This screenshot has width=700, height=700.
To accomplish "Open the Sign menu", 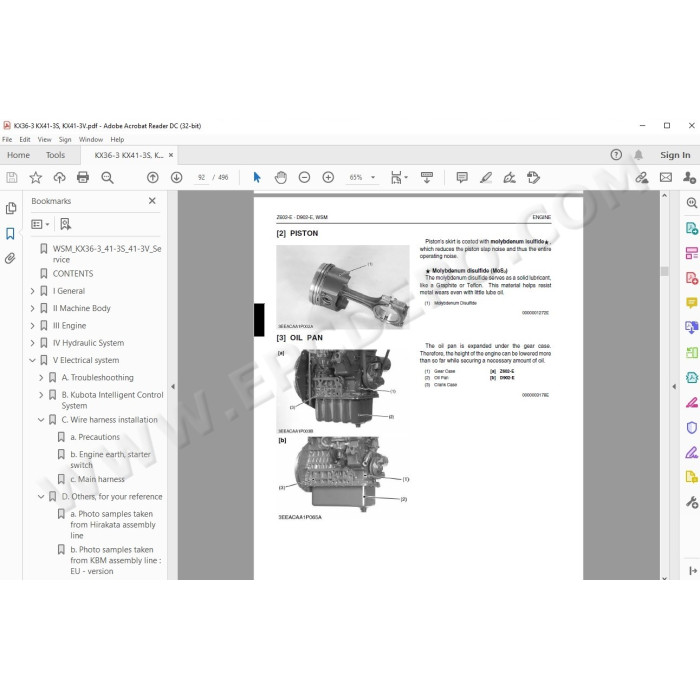I will (65, 140).
